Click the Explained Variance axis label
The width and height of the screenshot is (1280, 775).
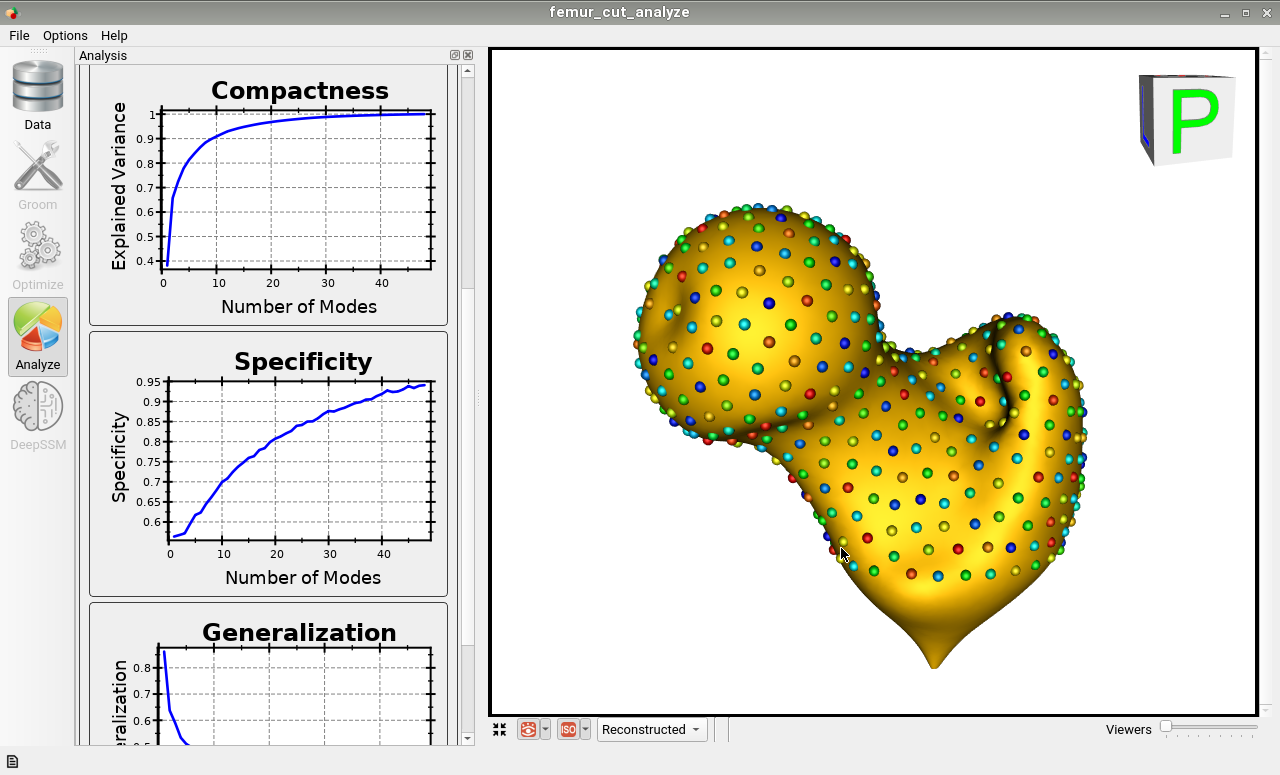(119, 186)
